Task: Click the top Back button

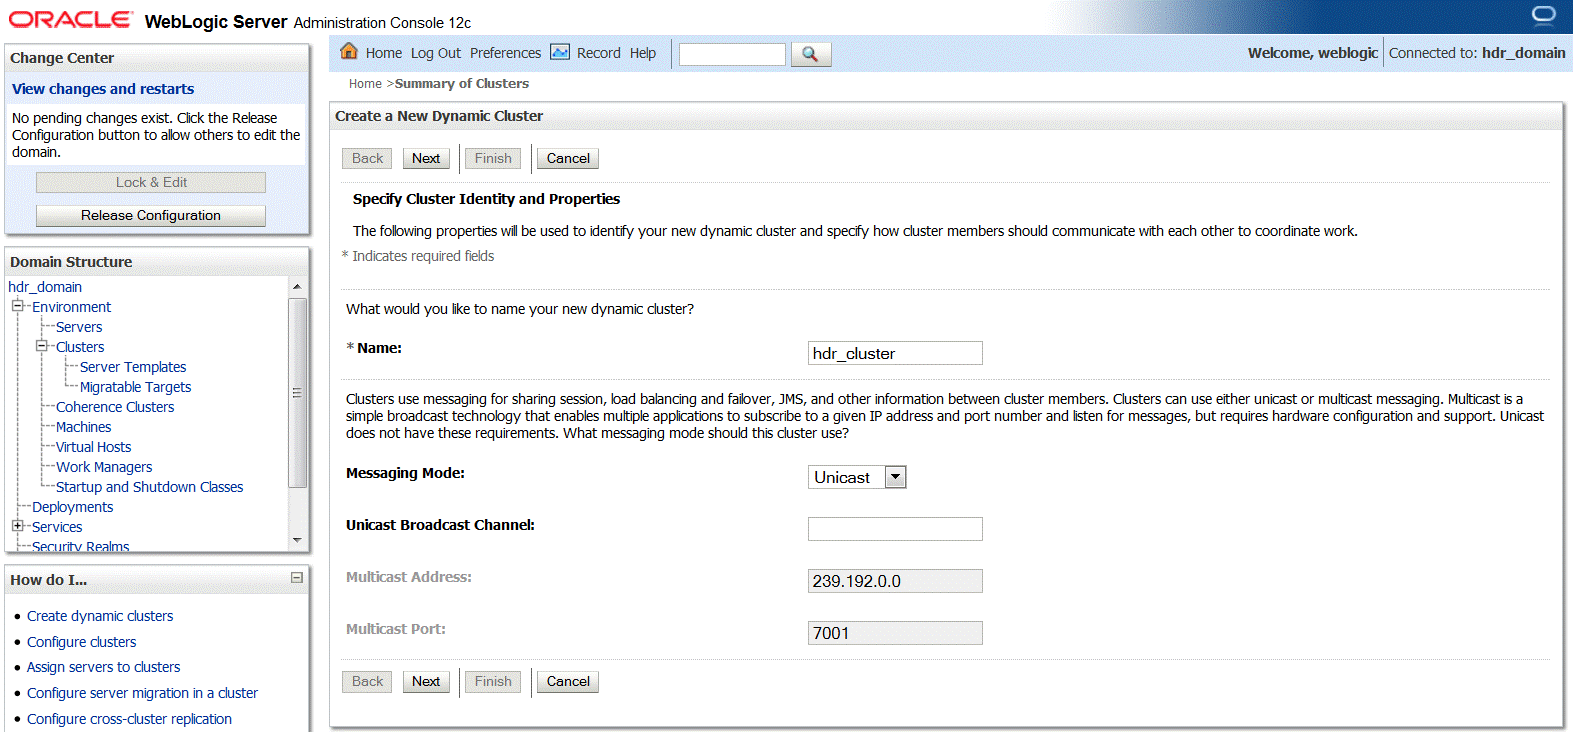Action: coord(367,158)
